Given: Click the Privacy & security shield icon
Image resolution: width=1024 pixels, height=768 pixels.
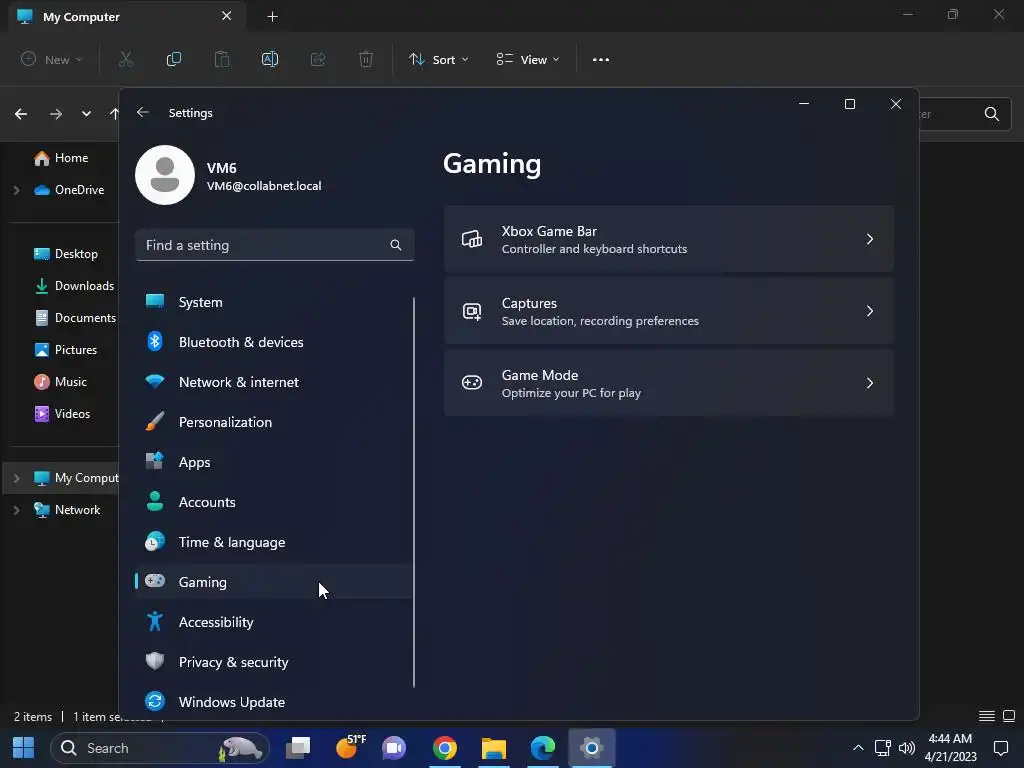Looking at the screenshot, I should point(155,661).
